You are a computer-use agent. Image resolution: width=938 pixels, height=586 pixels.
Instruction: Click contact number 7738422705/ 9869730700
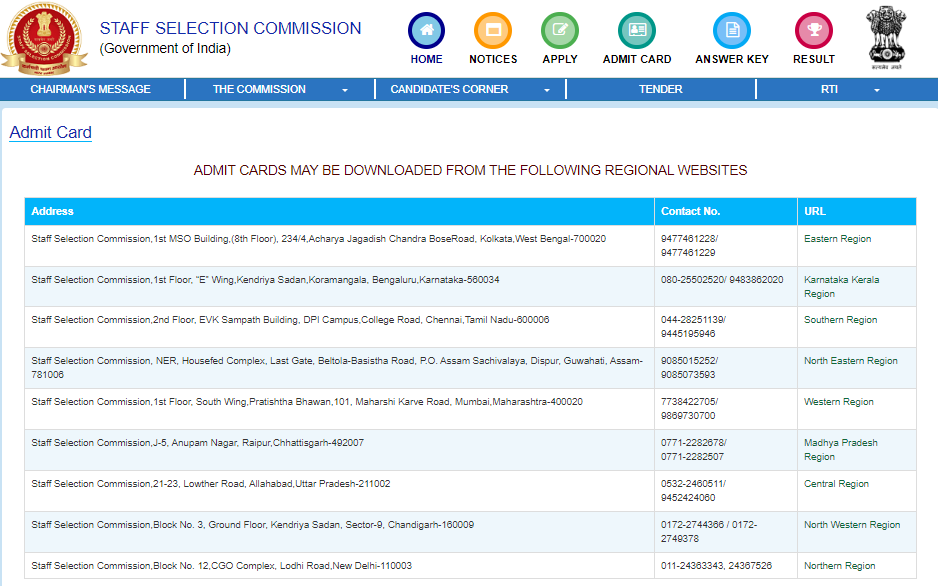click(x=689, y=409)
